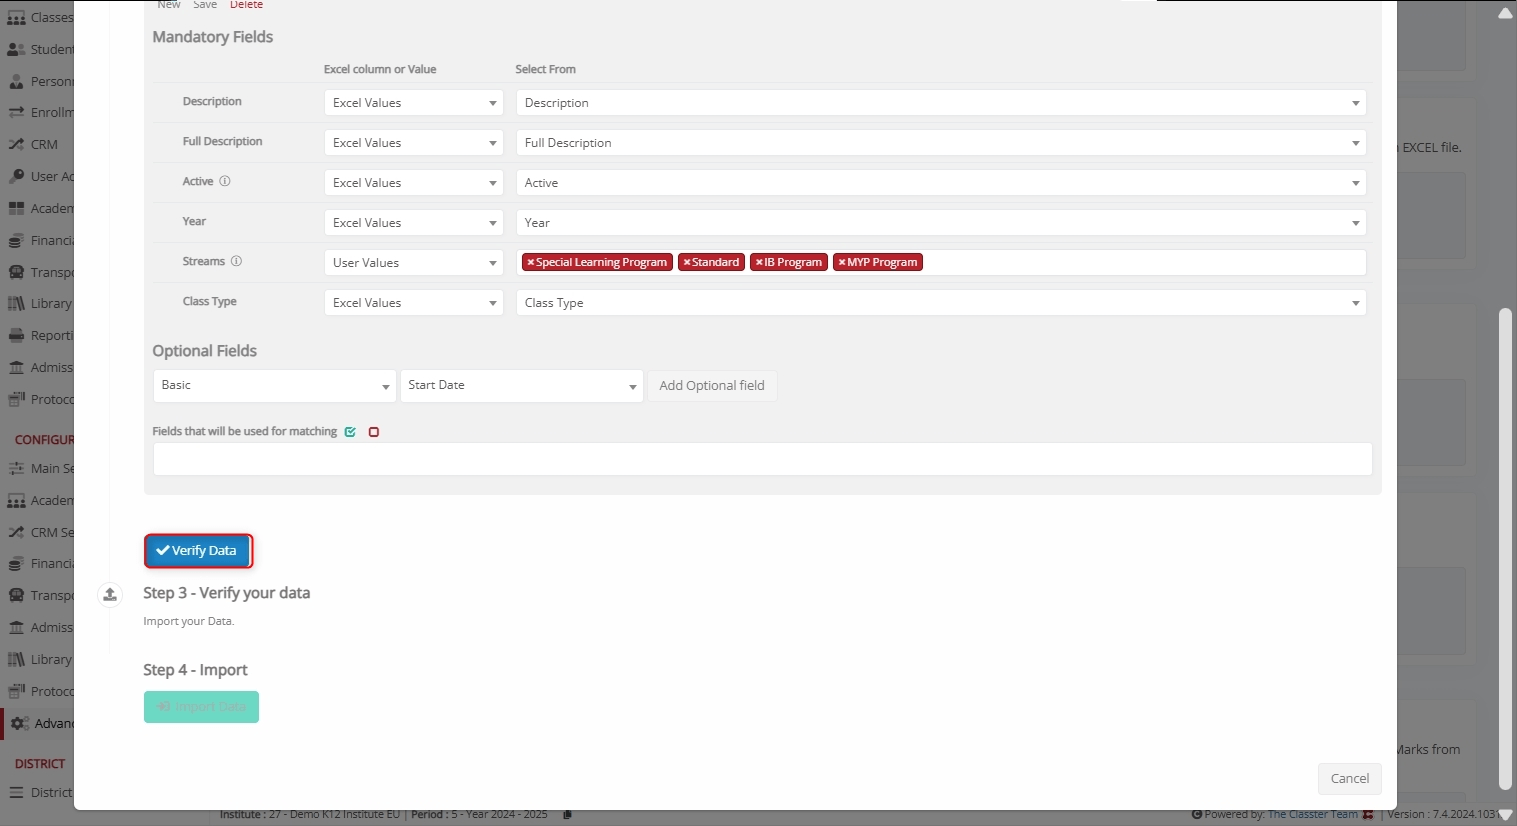
Task: Remove the MYP Program stream tag
Action: coord(841,263)
